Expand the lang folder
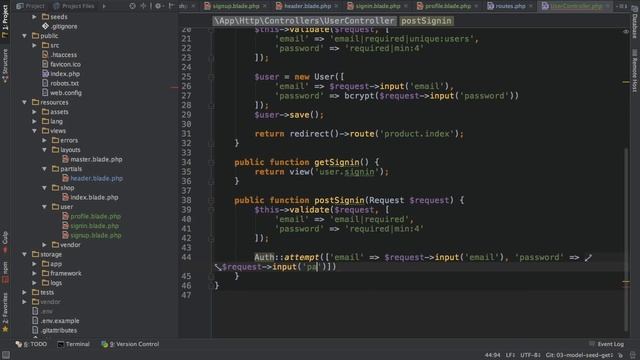The width and height of the screenshot is (640, 360). (x=34, y=121)
